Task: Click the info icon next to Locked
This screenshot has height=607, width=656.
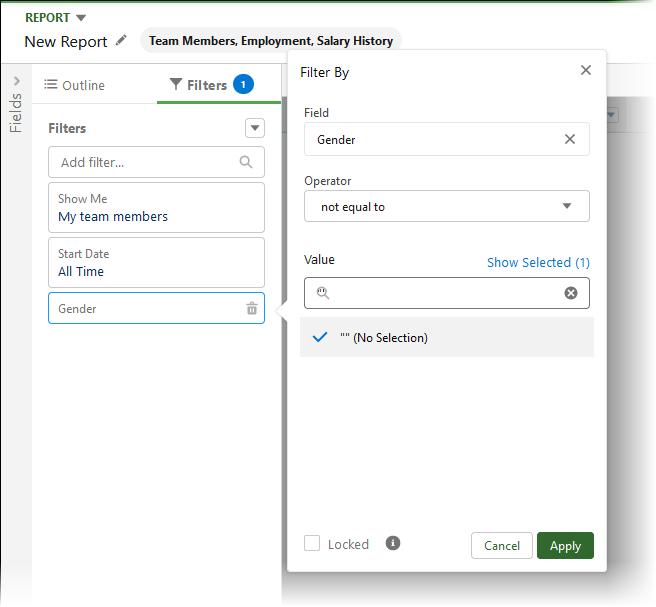Action: click(x=393, y=543)
